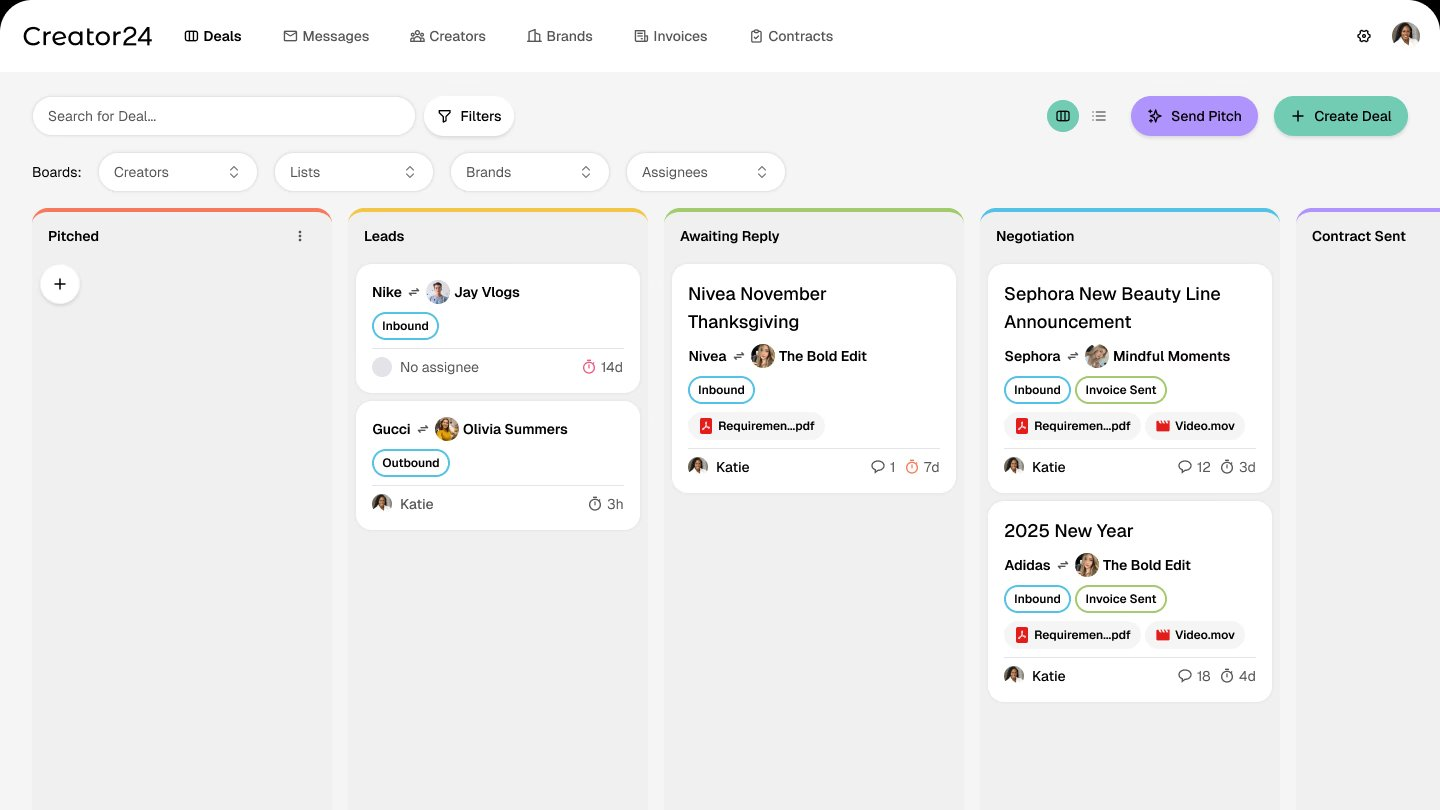Click Inbound tag on Nivea card
Screen dimensions: 1440x810
721,390
